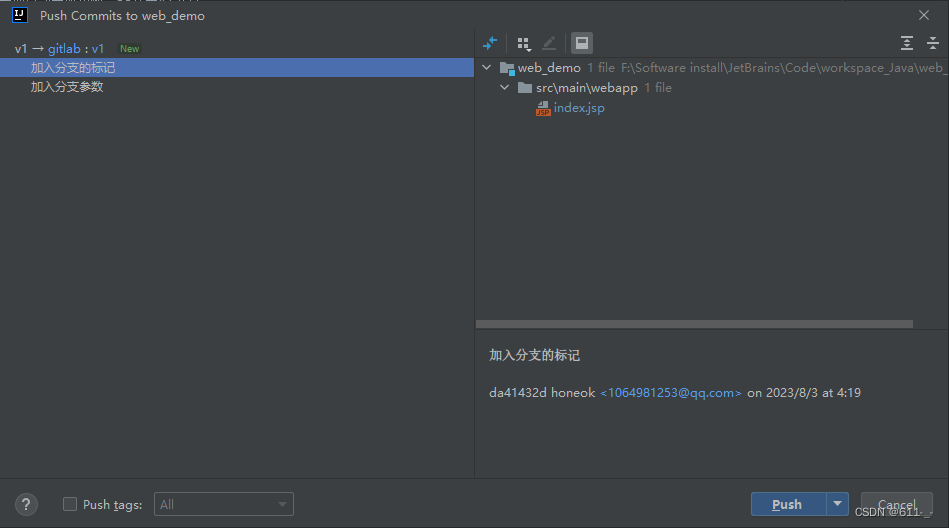Click the local v1 branch label
The width and height of the screenshot is (949, 528).
point(21,48)
